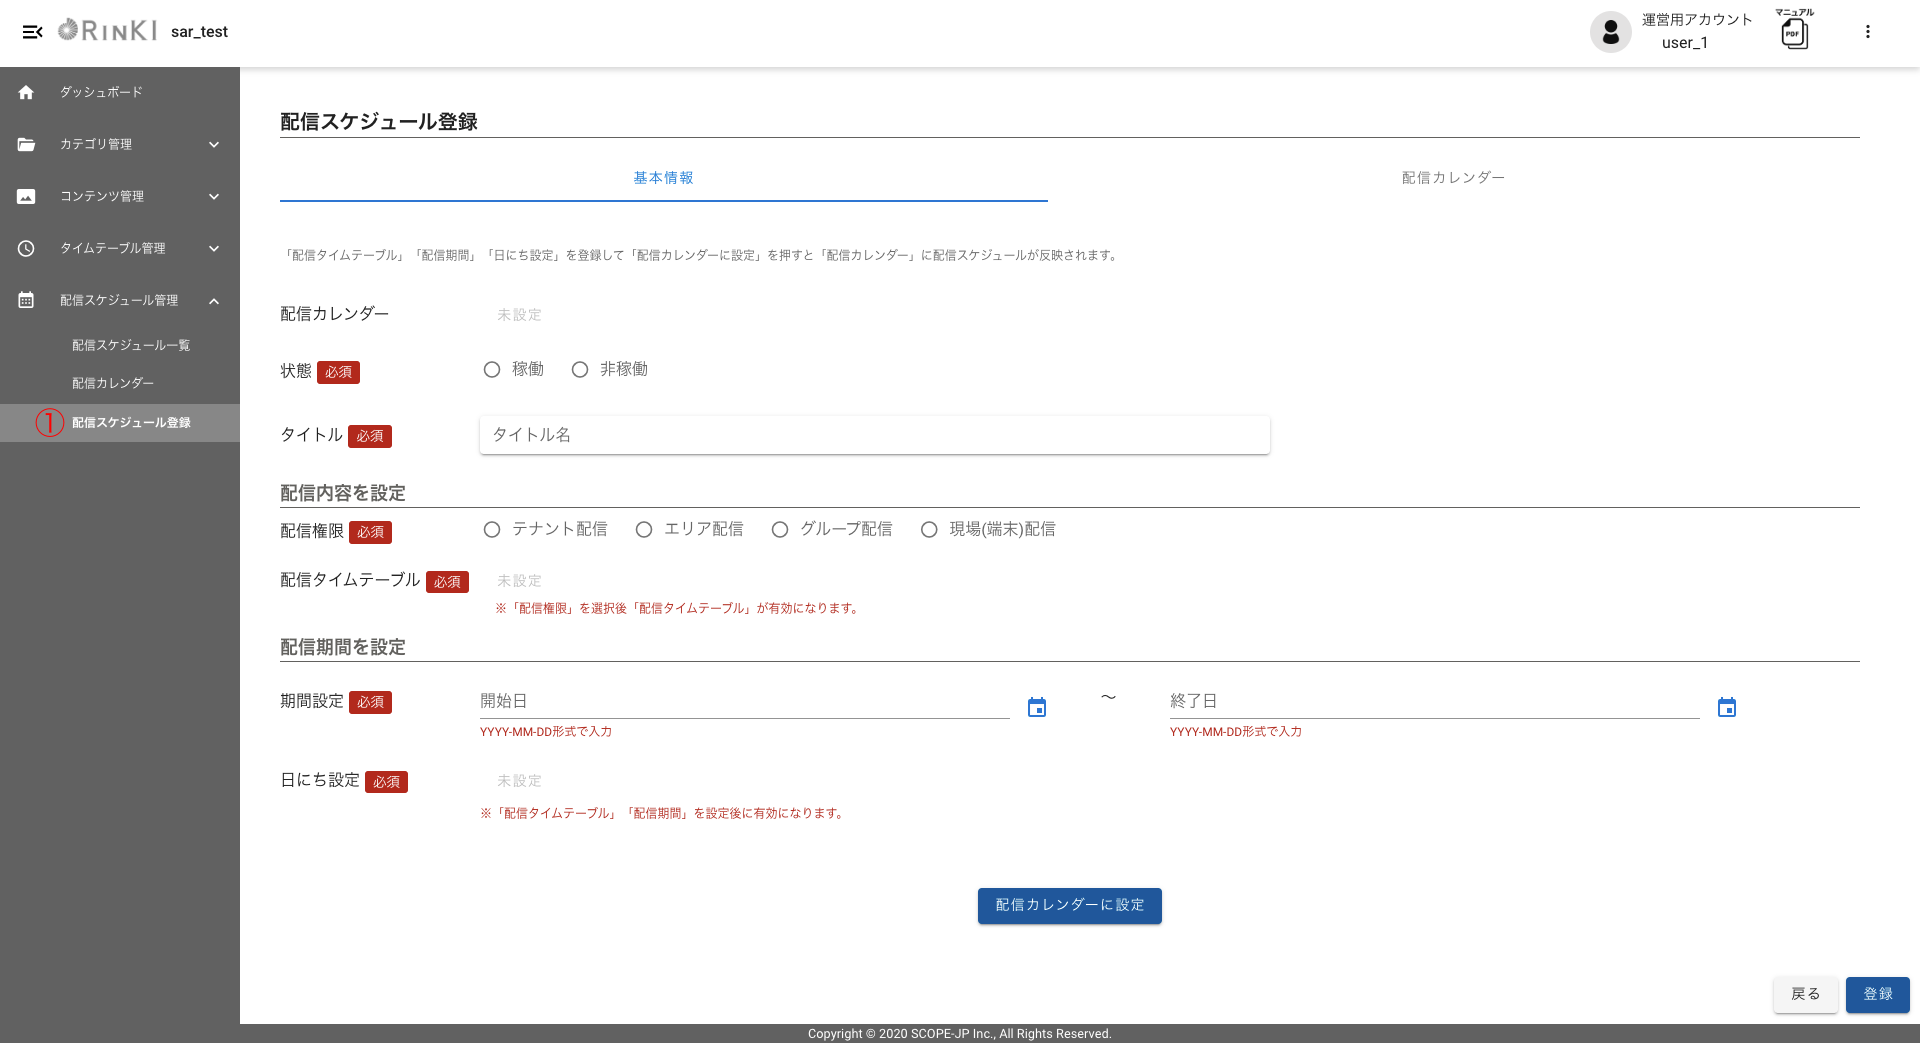
Task: Open the end date calendar picker
Action: pos(1727,708)
